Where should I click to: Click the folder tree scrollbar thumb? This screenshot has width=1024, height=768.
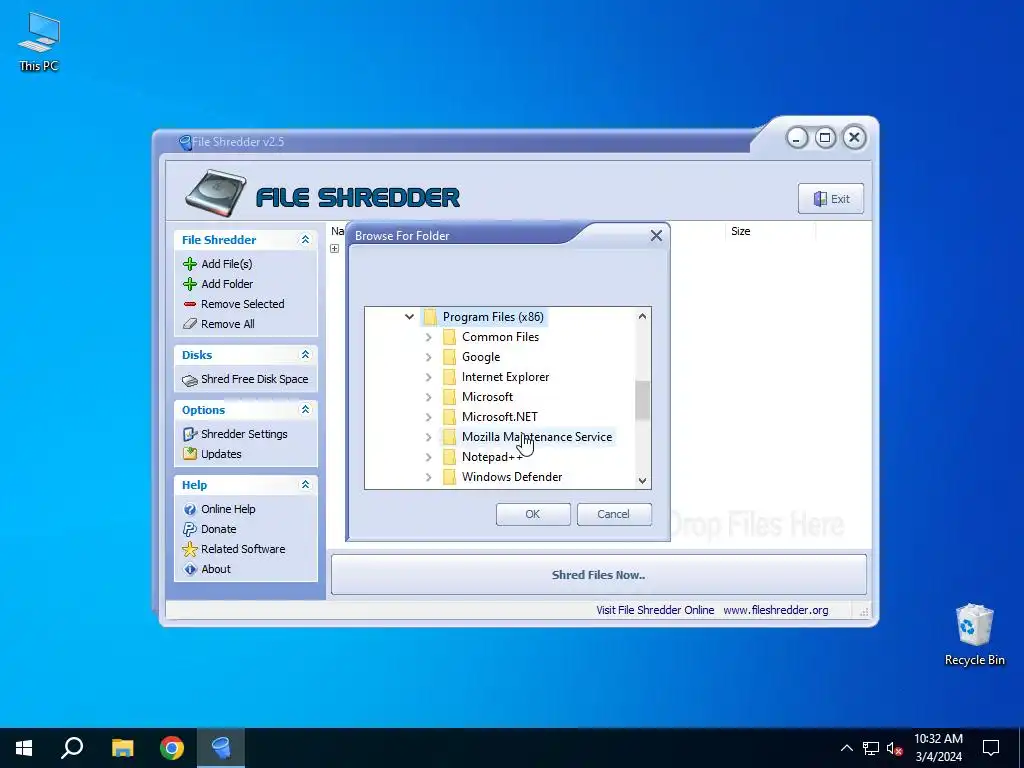643,400
